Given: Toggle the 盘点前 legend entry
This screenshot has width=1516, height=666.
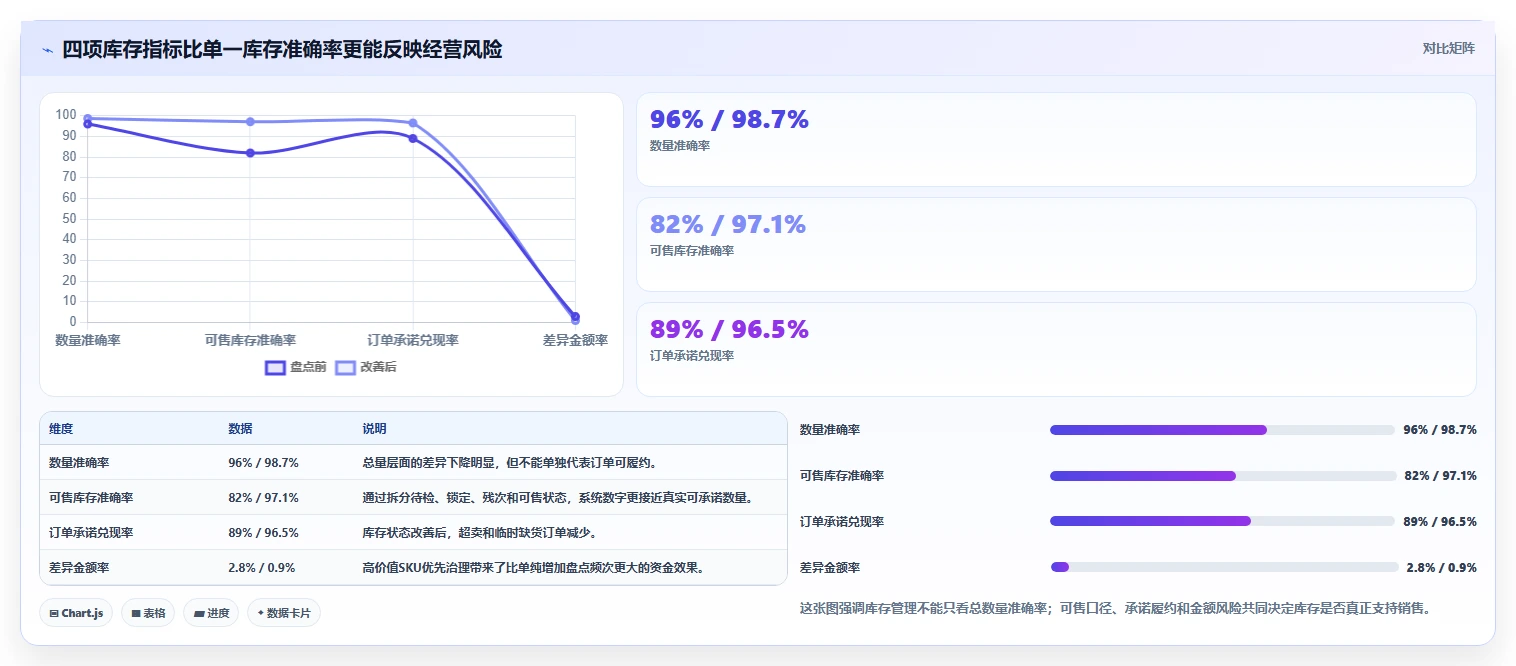Looking at the screenshot, I should point(296,367).
